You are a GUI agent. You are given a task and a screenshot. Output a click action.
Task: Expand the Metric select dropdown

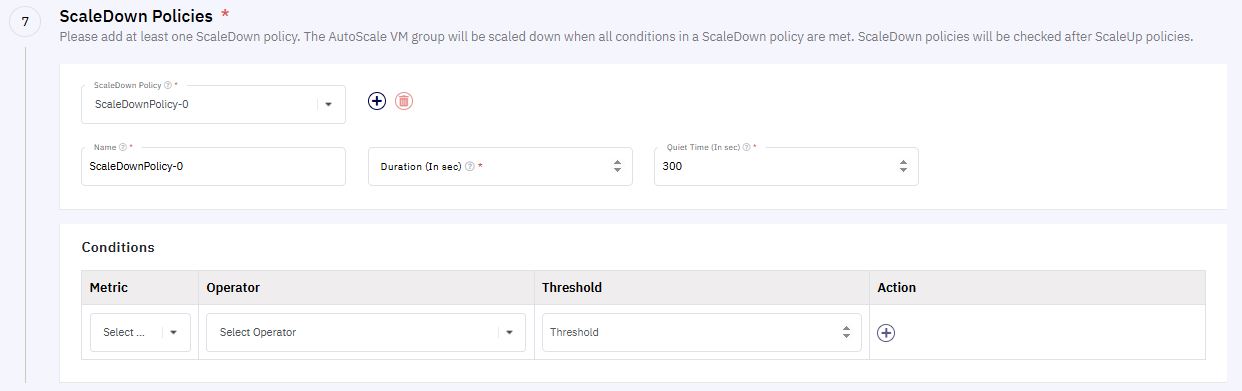(140, 332)
